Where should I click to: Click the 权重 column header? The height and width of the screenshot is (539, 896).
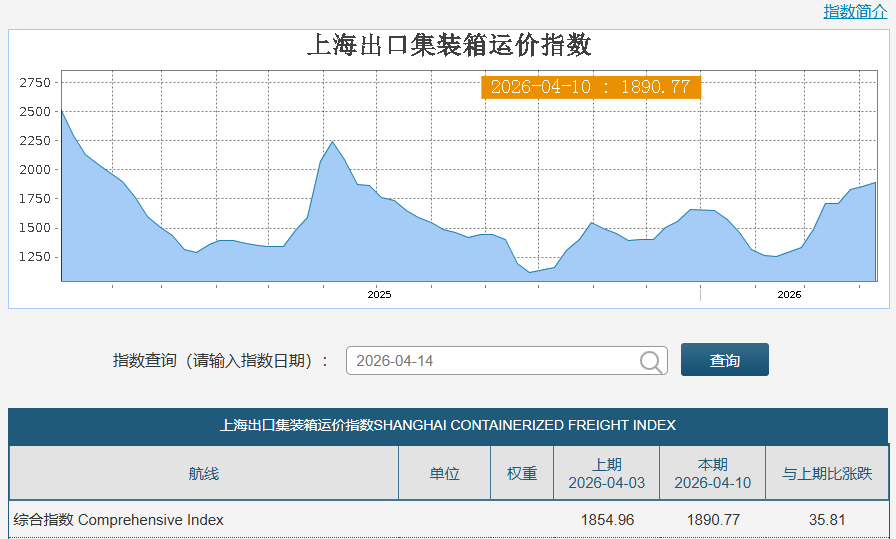coord(522,473)
